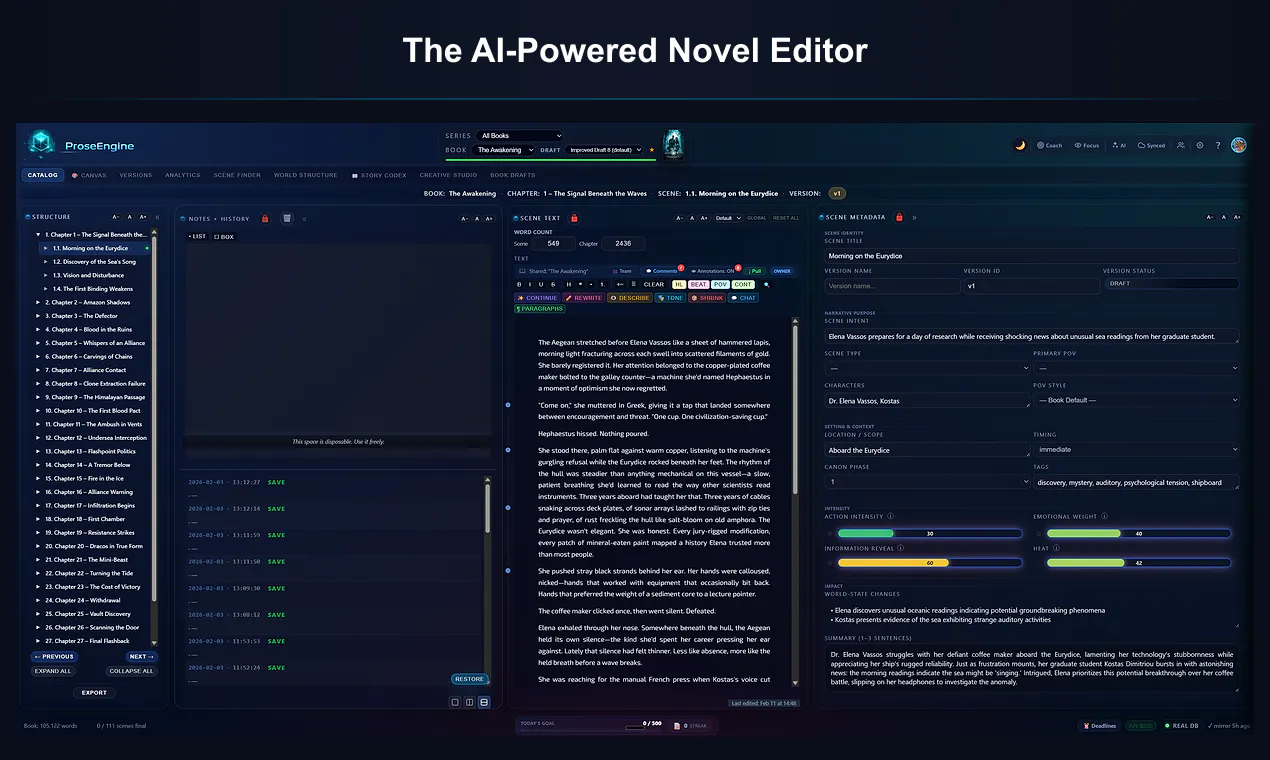
Task: Click the Version name input field
Action: tap(891, 286)
